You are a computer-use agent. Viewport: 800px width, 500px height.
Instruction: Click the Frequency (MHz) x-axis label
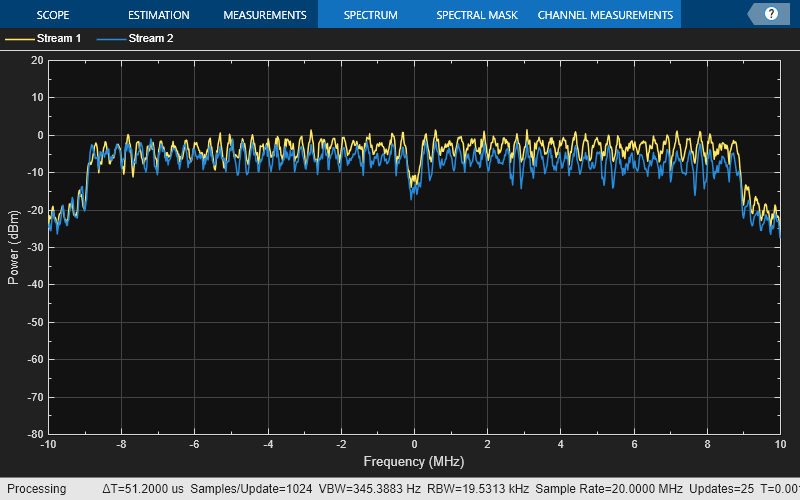point(414,462)
